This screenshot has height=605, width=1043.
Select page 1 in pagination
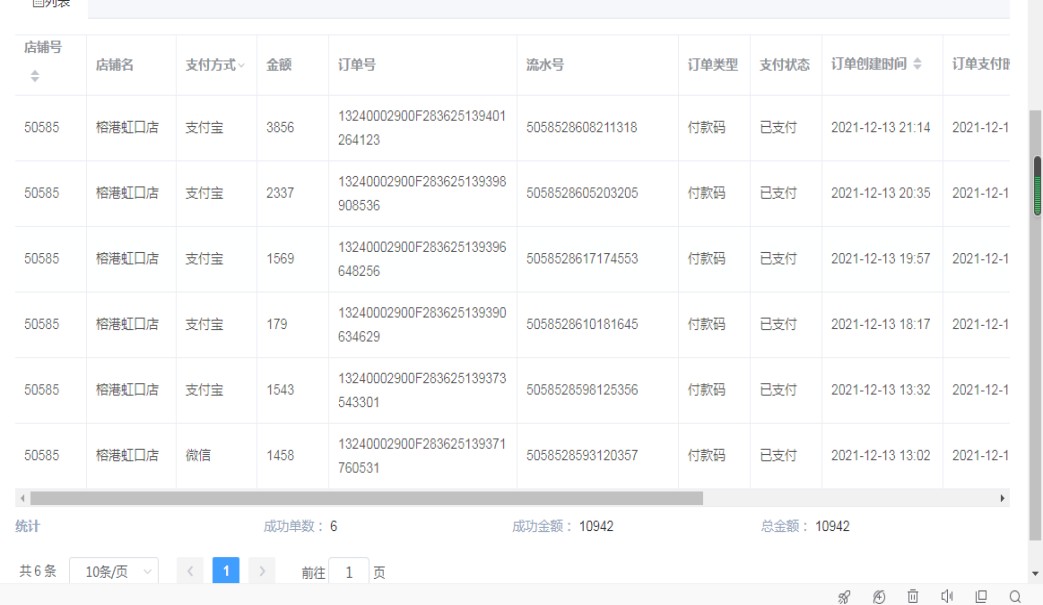(227, 572)
